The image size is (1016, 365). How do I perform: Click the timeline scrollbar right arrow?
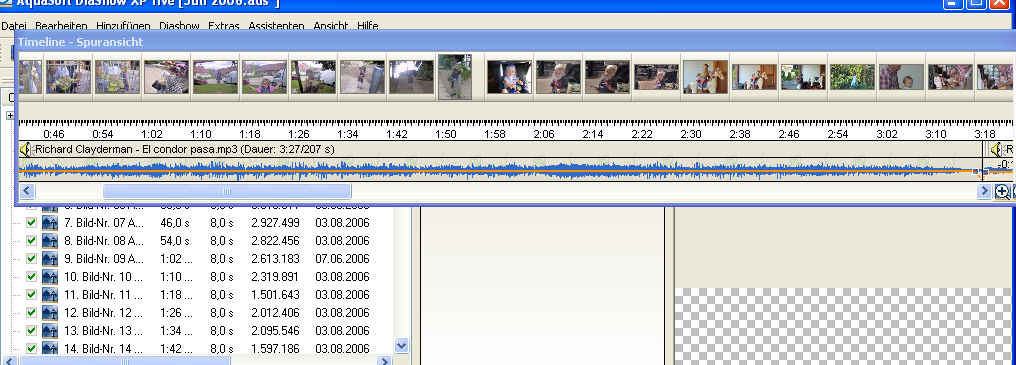(984, 191)
